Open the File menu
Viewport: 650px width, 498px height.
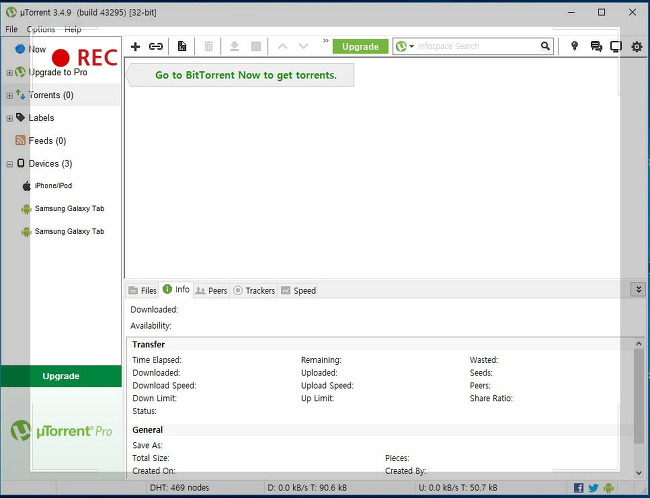click(x=11, y=29)
